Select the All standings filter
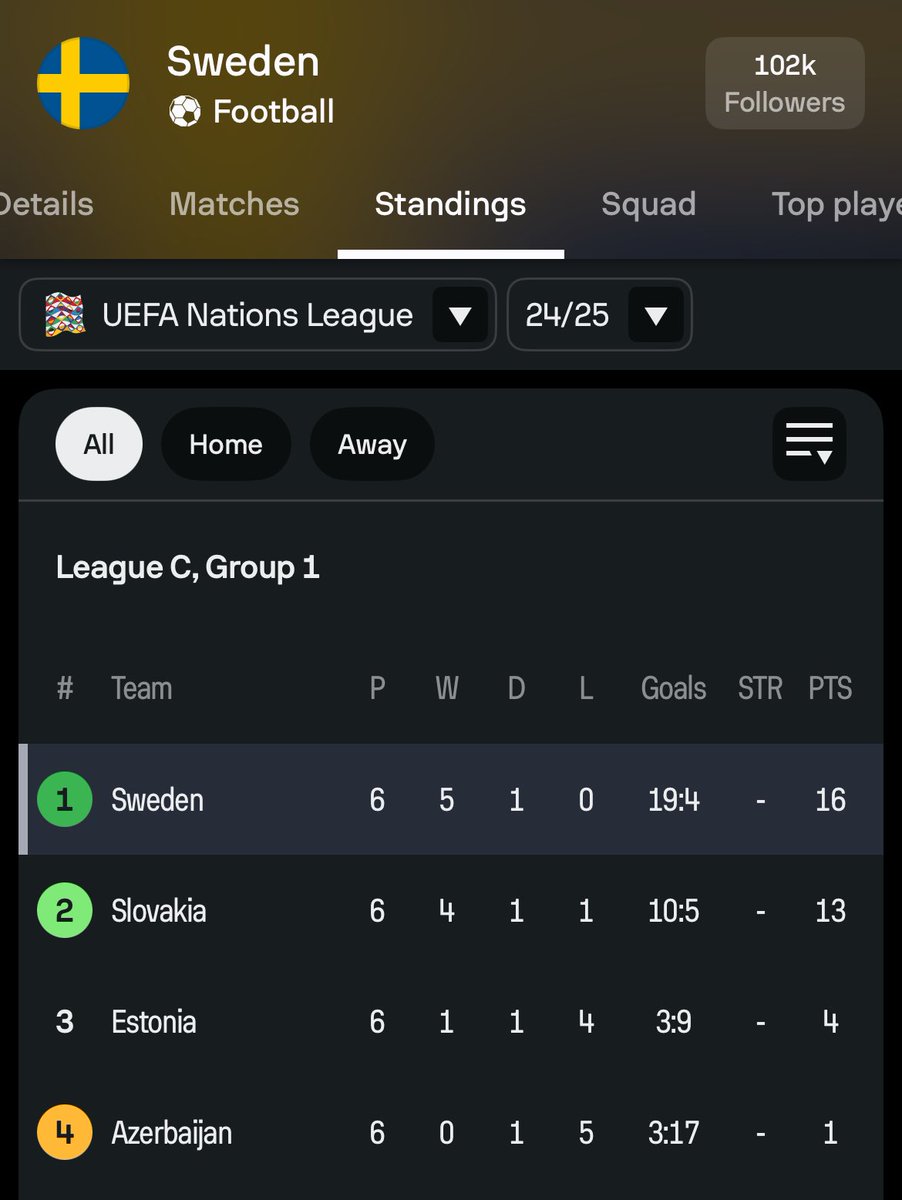The width and height of the screenshot is (902, 1200). click(99, 444)
